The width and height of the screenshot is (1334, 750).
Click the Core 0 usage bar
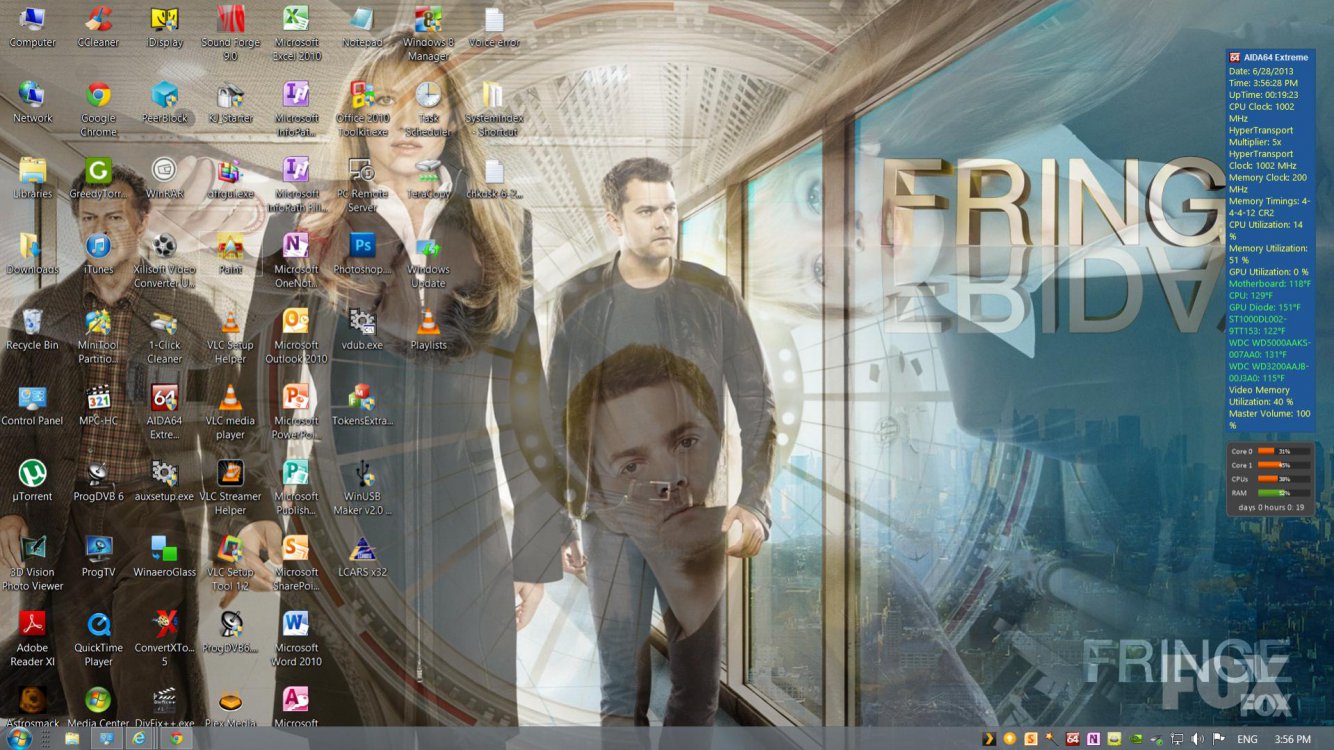(1284, 451)
